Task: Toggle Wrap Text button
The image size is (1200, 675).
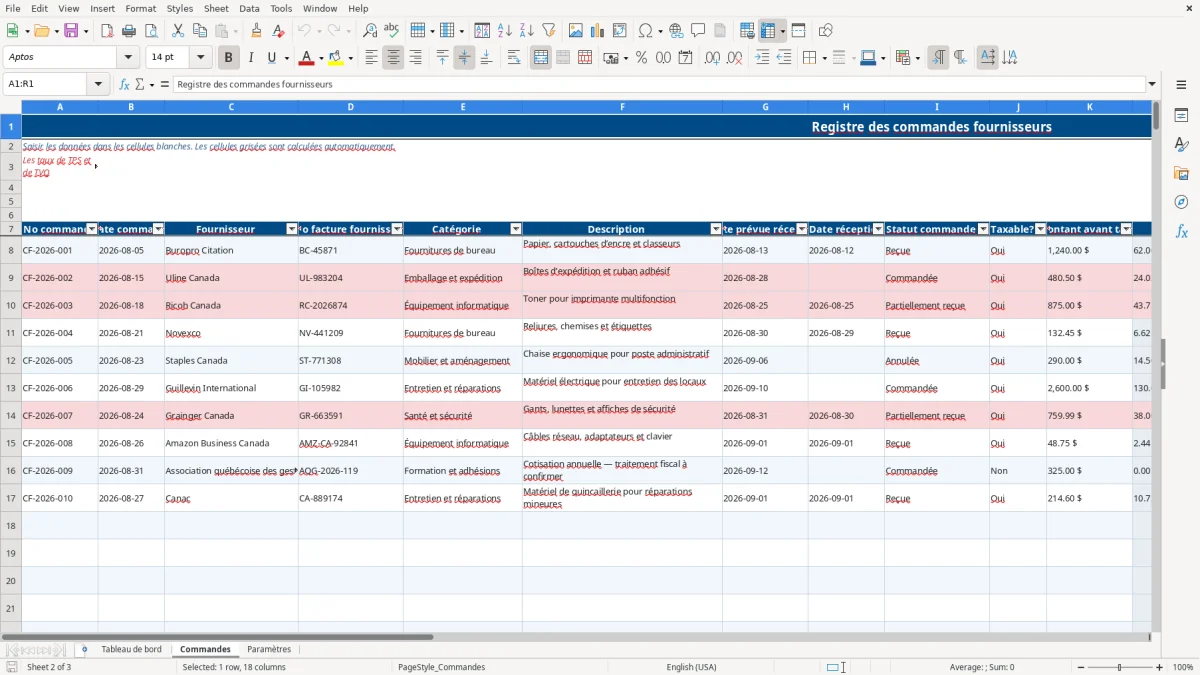Action: [514, 58]
